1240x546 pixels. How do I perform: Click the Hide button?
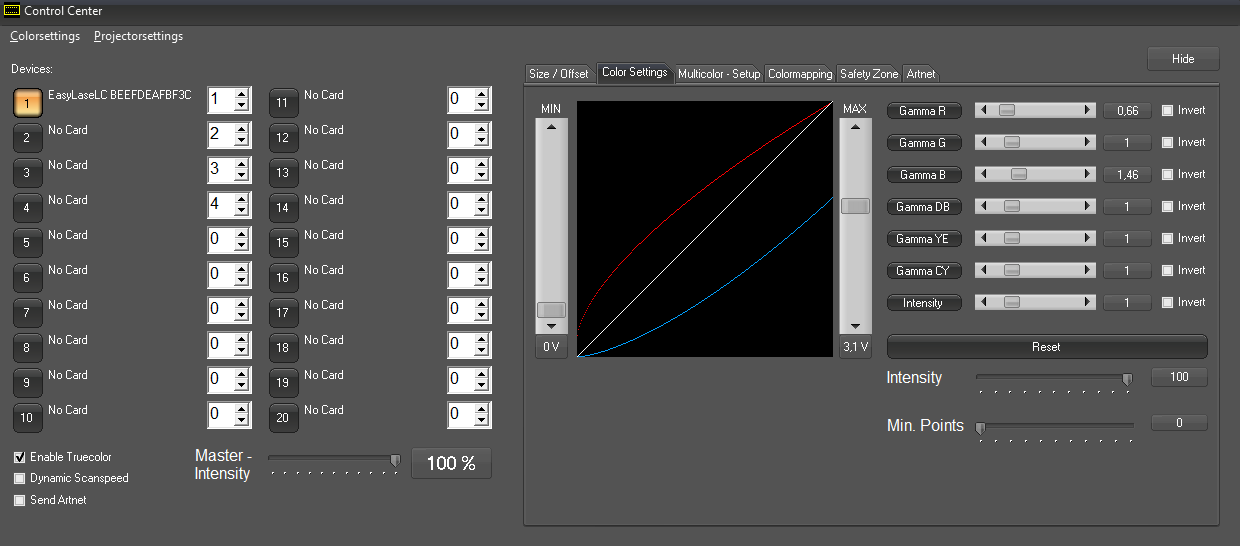1183,59
